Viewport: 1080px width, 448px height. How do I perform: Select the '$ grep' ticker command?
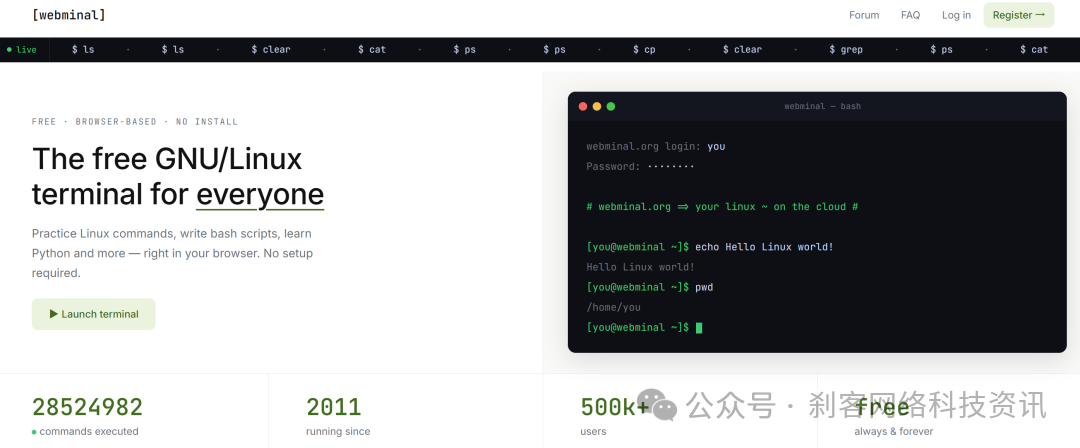pyautogui.click(x=846, y=50)
